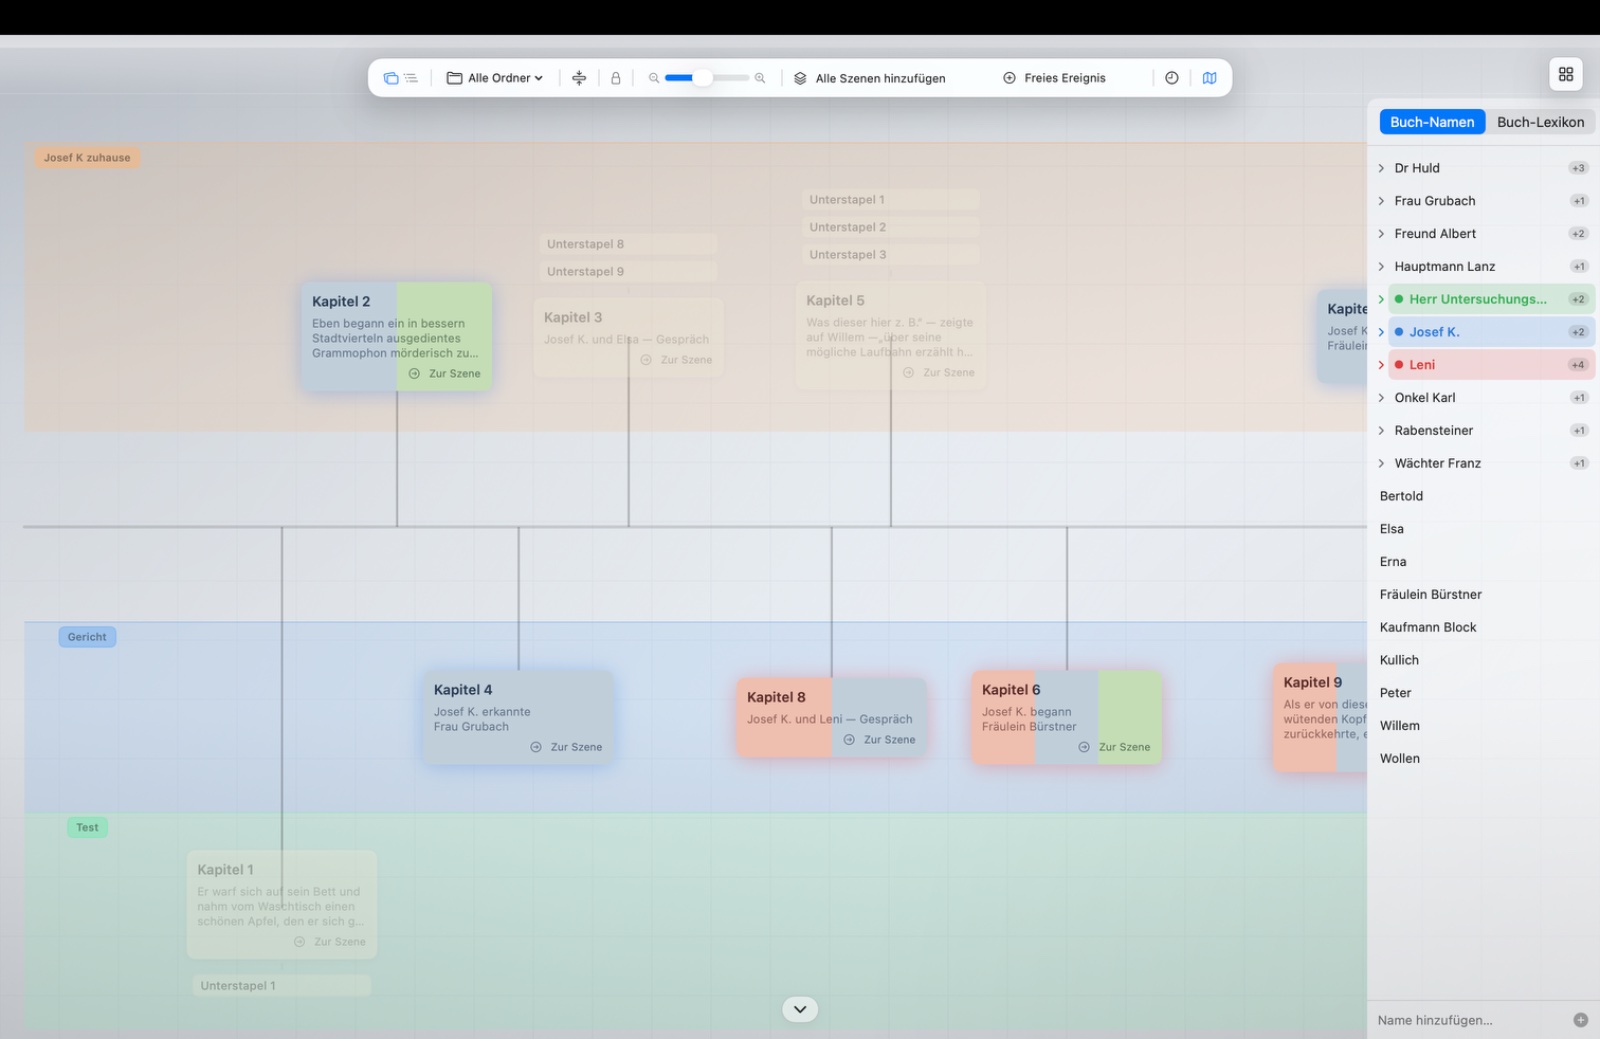The height and width of the screenshot is (1039, 1600).
Task: Click Zur Szene on Kapitel 6 card
Action: pos(1114,747)
